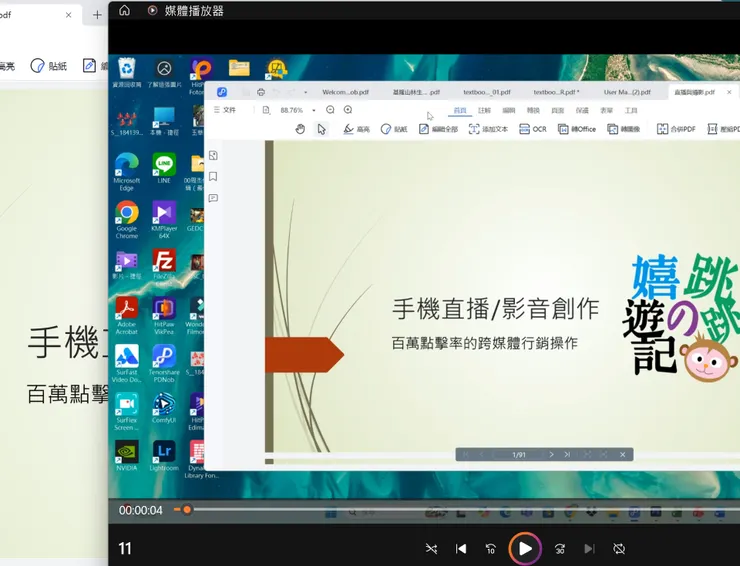Image resolution: width=740 pixels, height=566 pixels.
Task: Switch to the User Ma...(2).pdf tab
Action: (627, 92)
